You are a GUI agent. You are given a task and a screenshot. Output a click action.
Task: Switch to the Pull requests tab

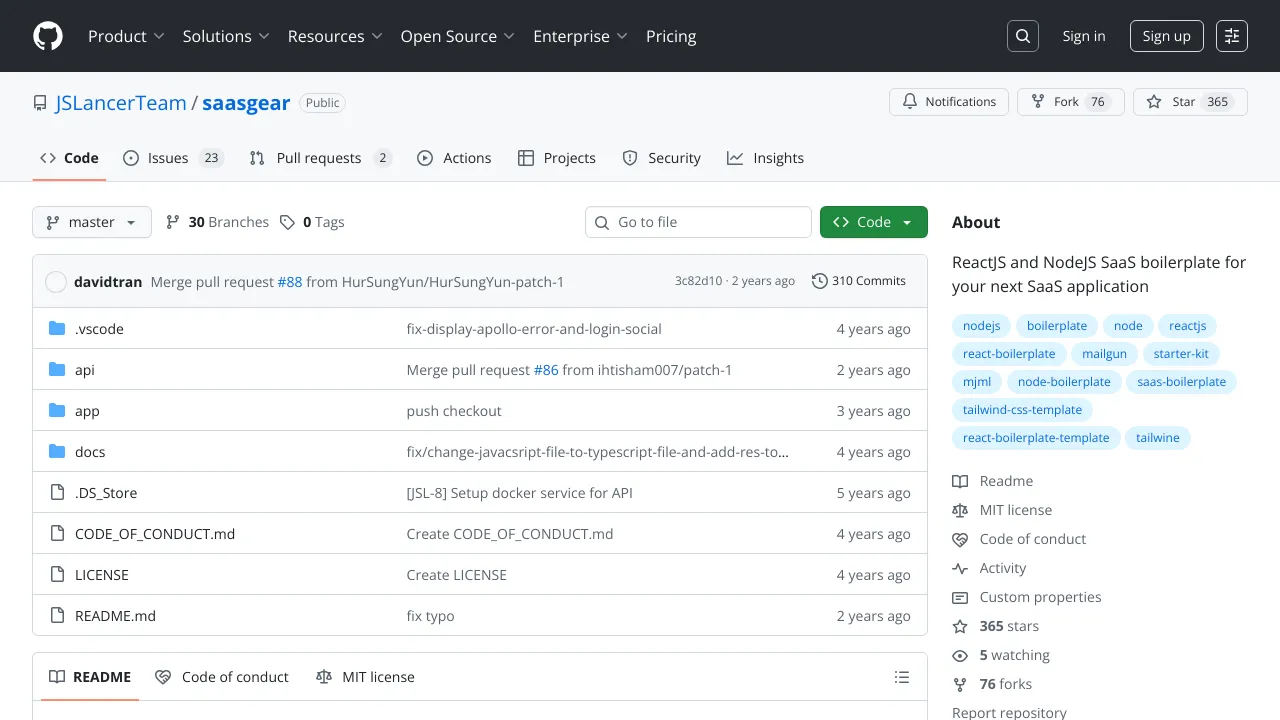click(x=319, y=158)
